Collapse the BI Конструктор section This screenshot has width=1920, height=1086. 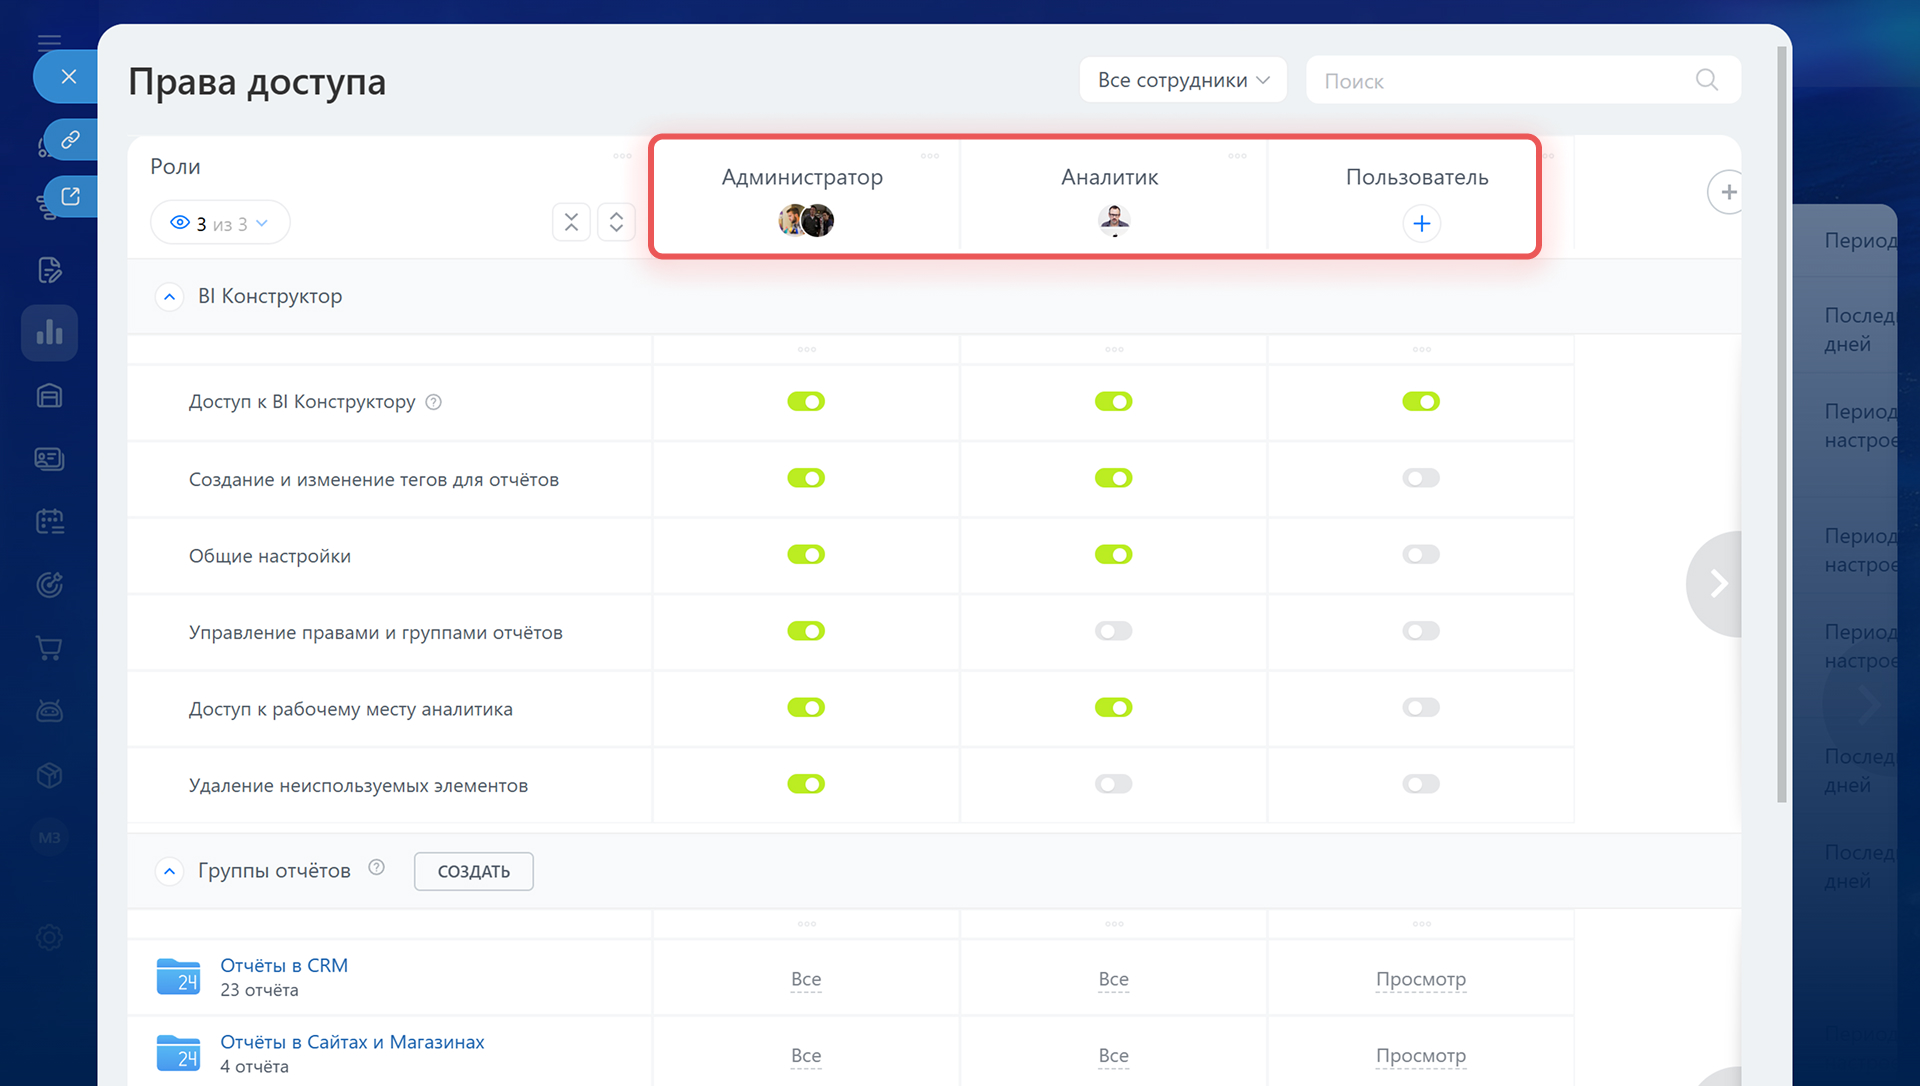(x=170, y=297)
